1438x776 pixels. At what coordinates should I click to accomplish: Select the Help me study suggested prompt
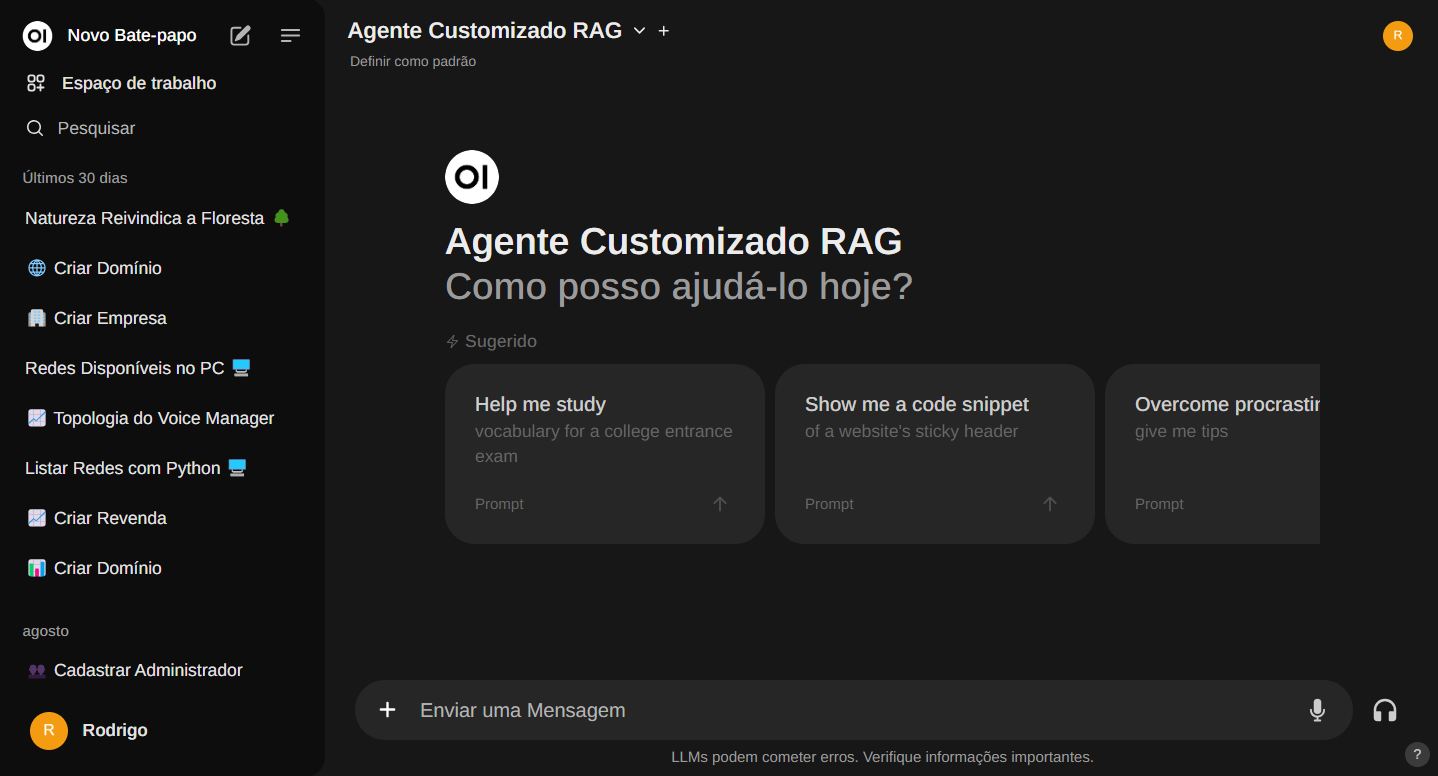pos(604,453)
